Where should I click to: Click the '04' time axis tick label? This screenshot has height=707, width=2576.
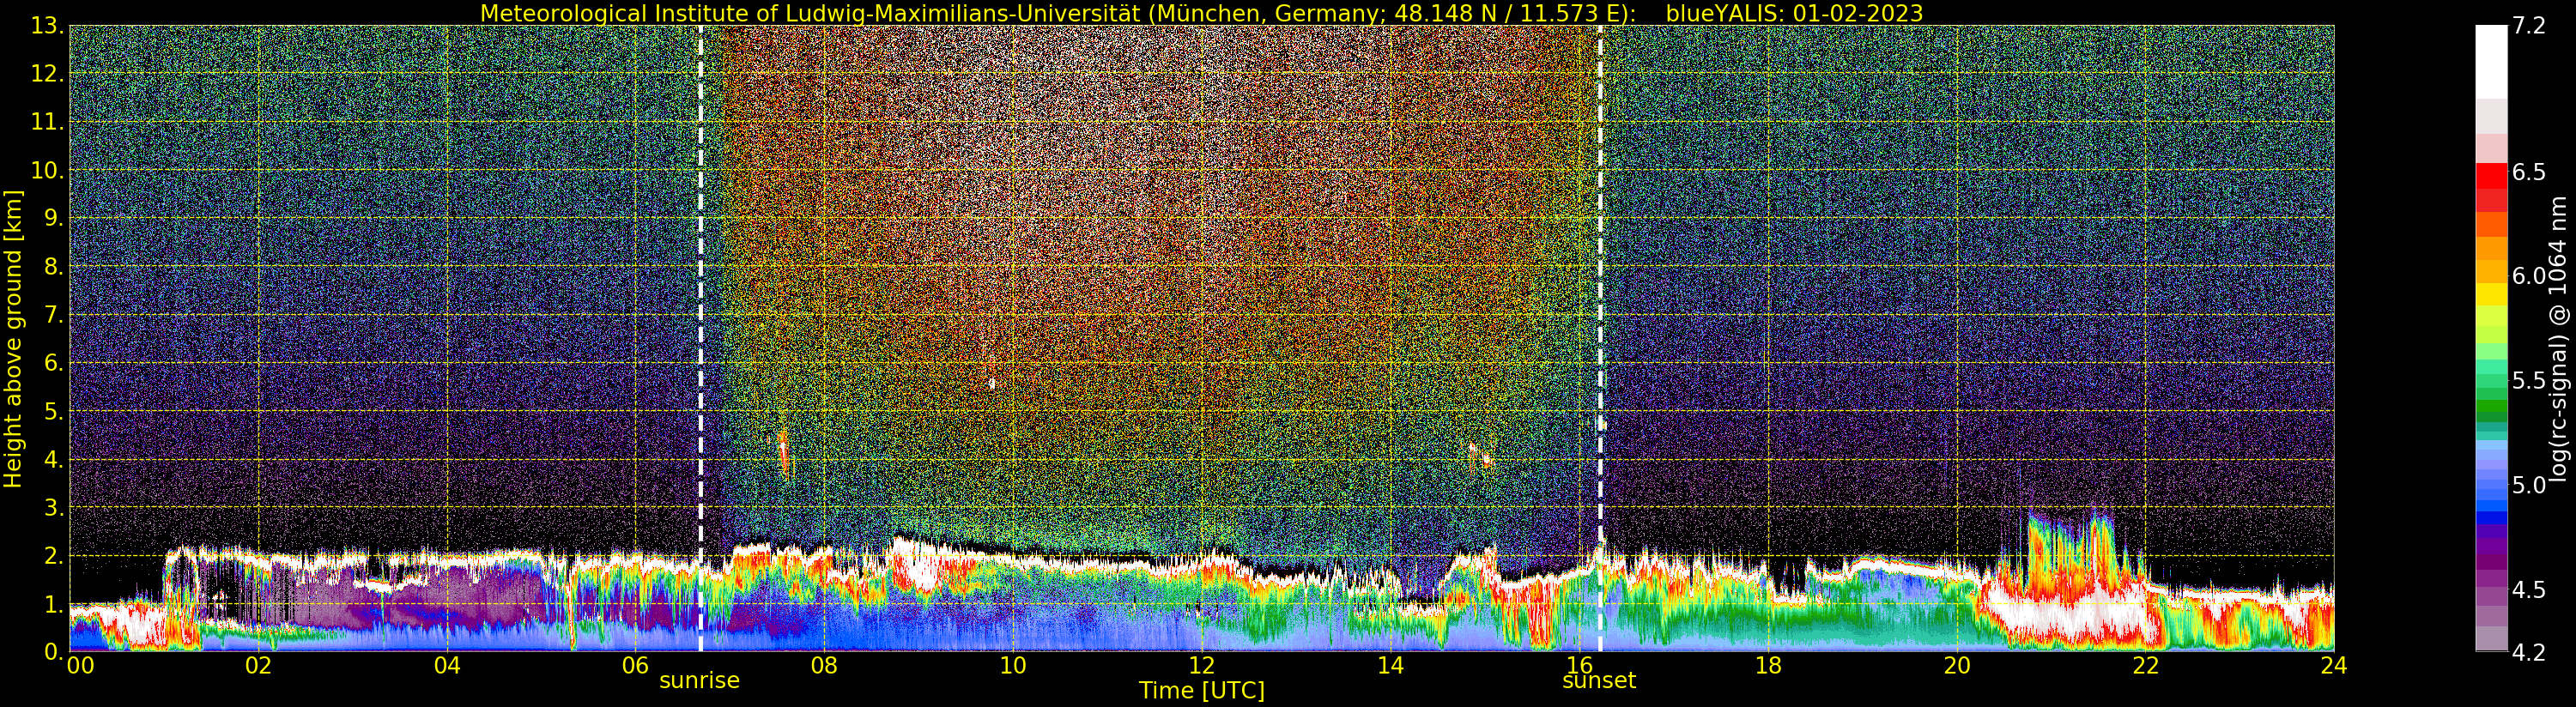pyautogui.click(x=447, y=665)
